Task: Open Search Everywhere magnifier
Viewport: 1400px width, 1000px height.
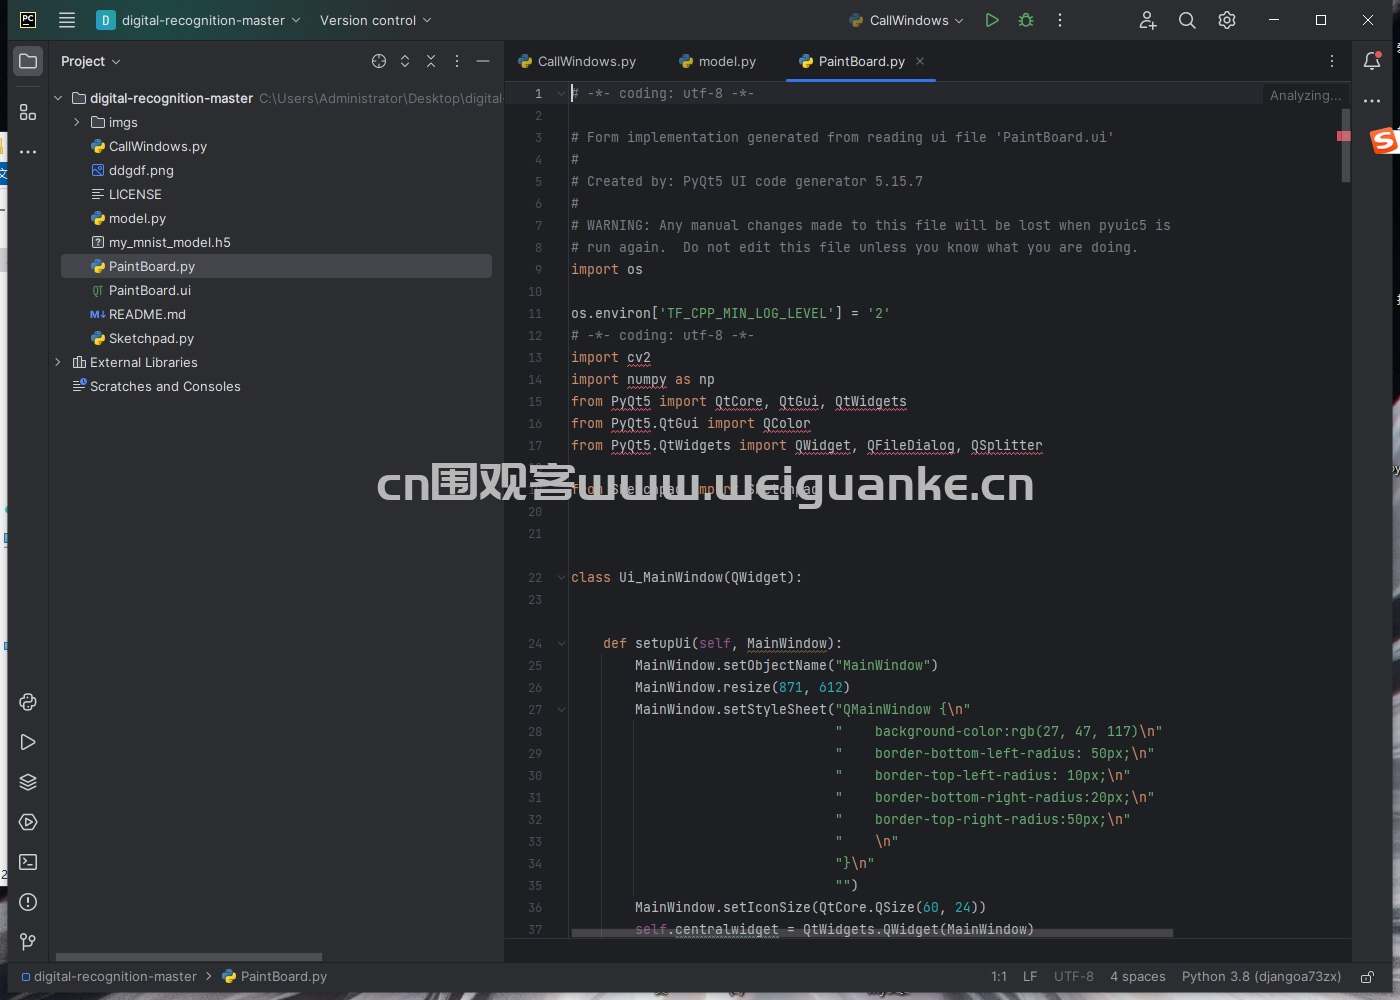Action: coord(1187,20)
